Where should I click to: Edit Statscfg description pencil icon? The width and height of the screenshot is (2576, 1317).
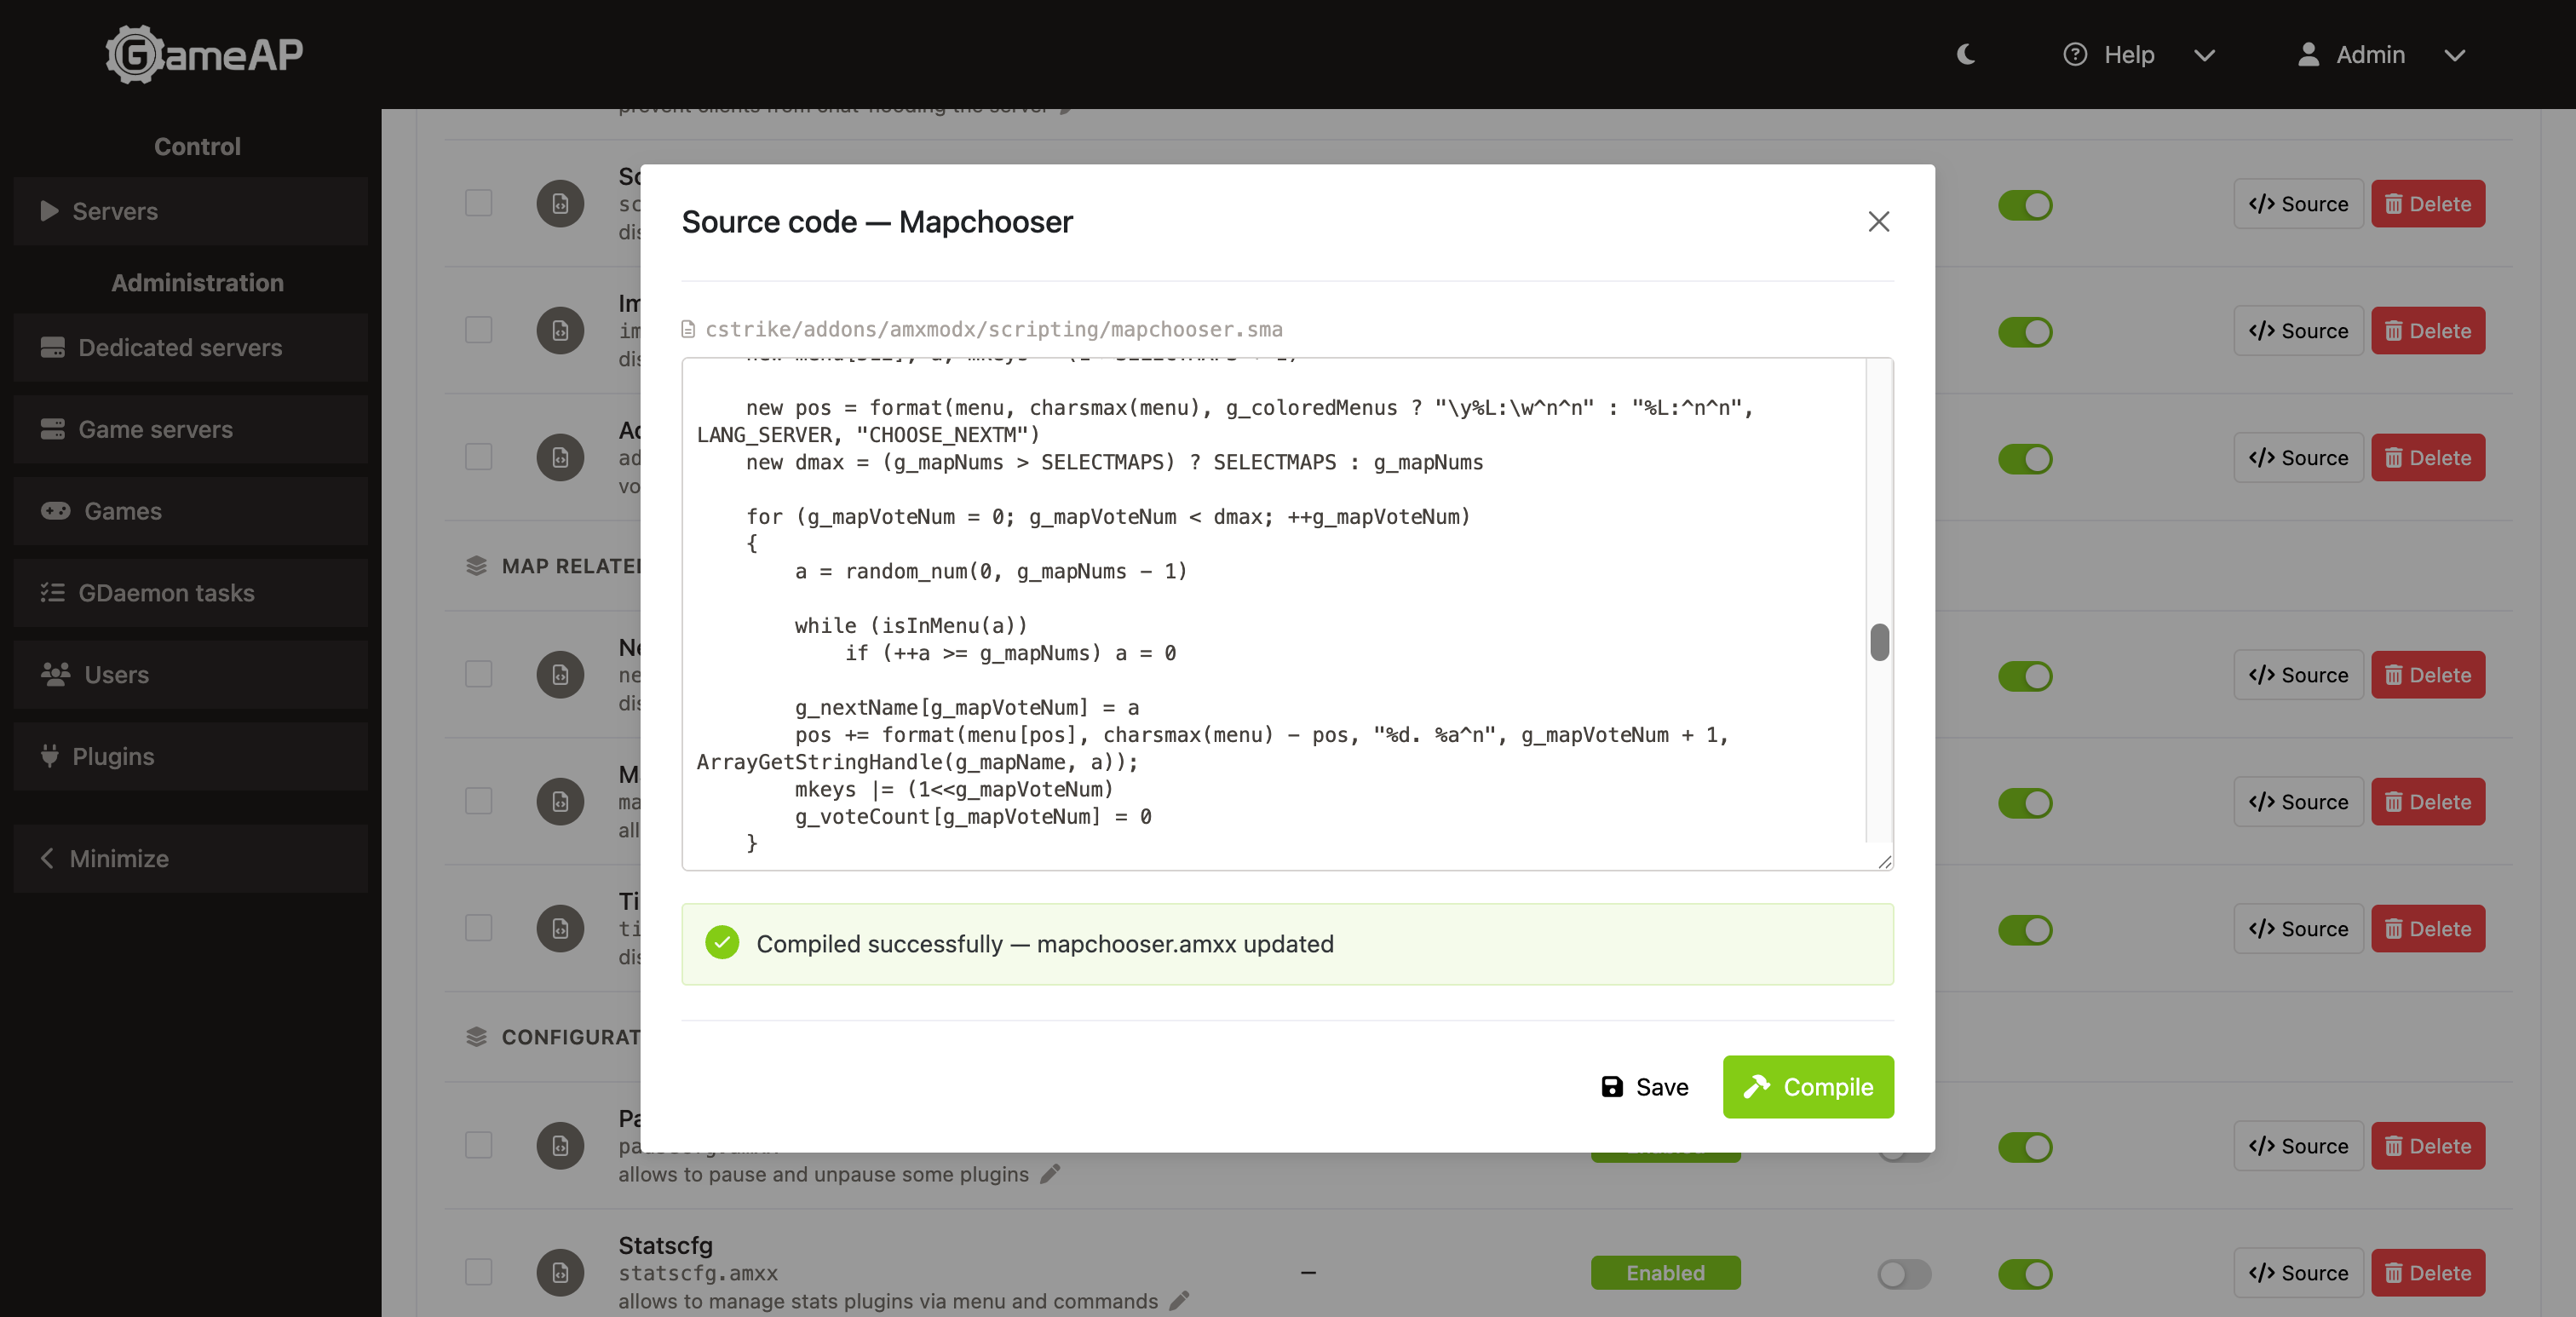(x=1180, y=1300)
